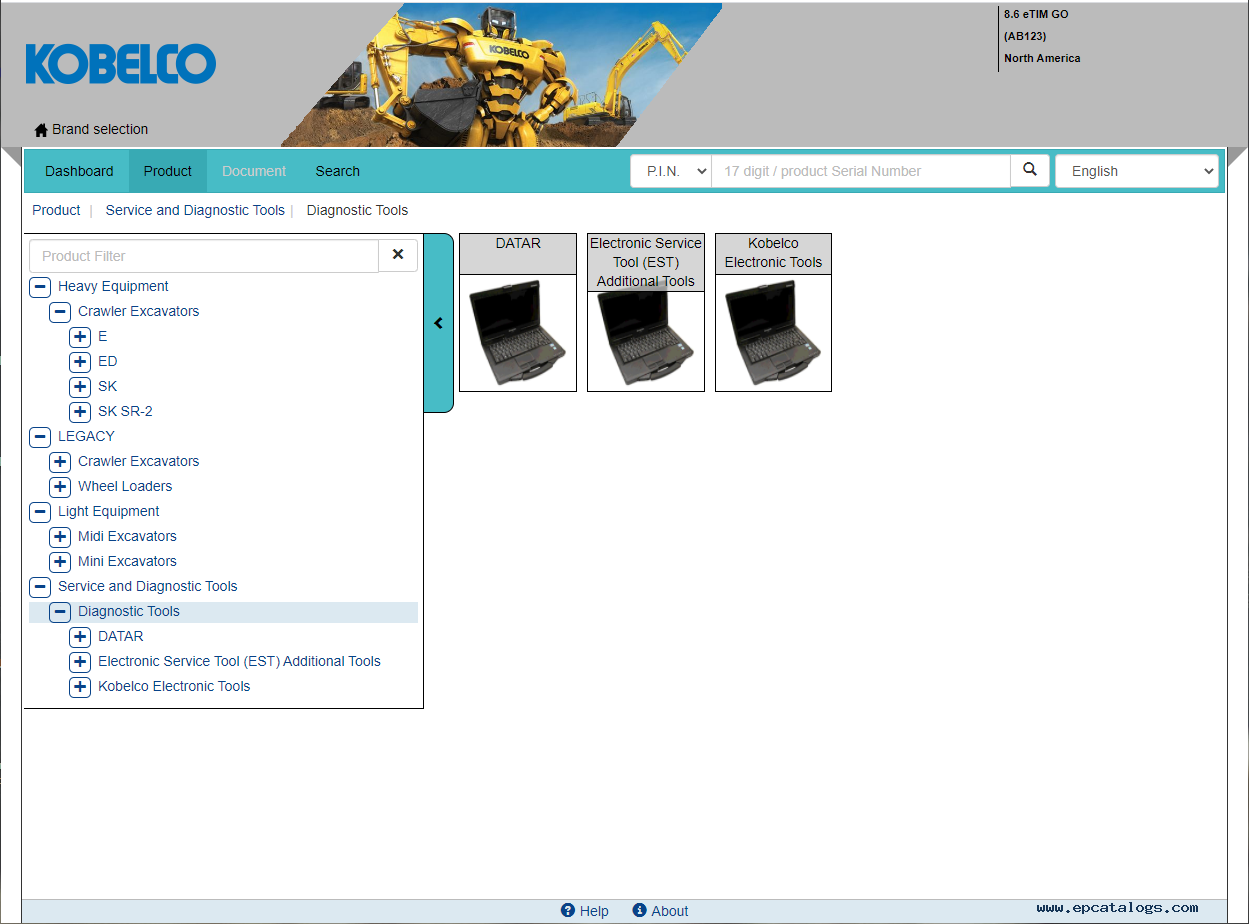
Task: Switch to the Dashboard tab
Action: point(79,171)
